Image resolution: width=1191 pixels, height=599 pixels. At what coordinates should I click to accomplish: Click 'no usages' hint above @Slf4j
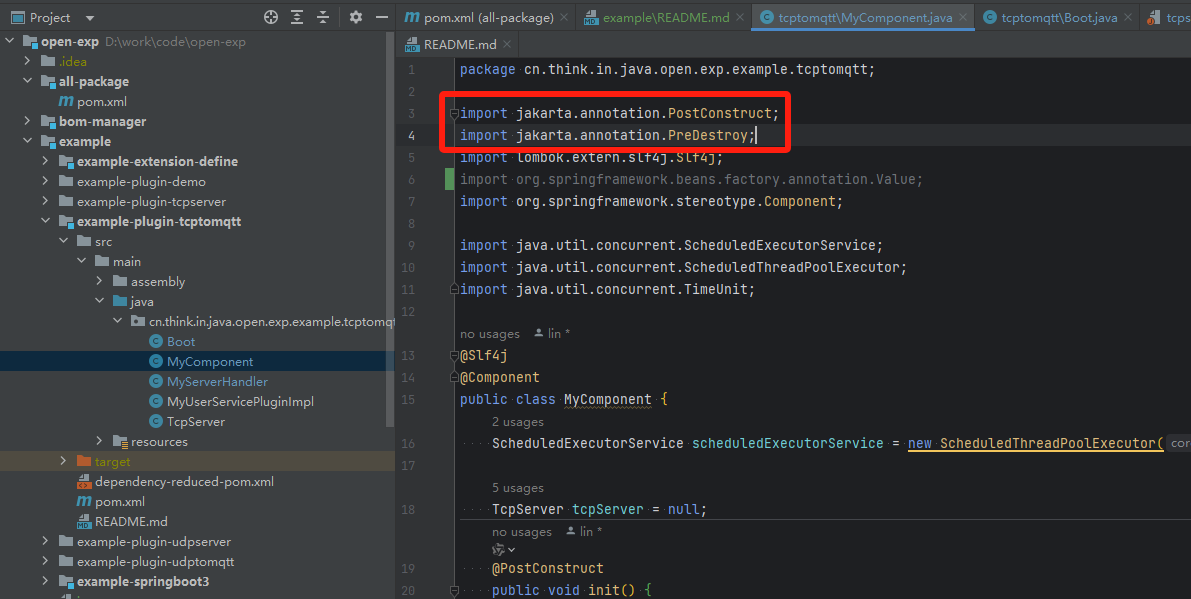pyautogui.click(x=490, y=334)
